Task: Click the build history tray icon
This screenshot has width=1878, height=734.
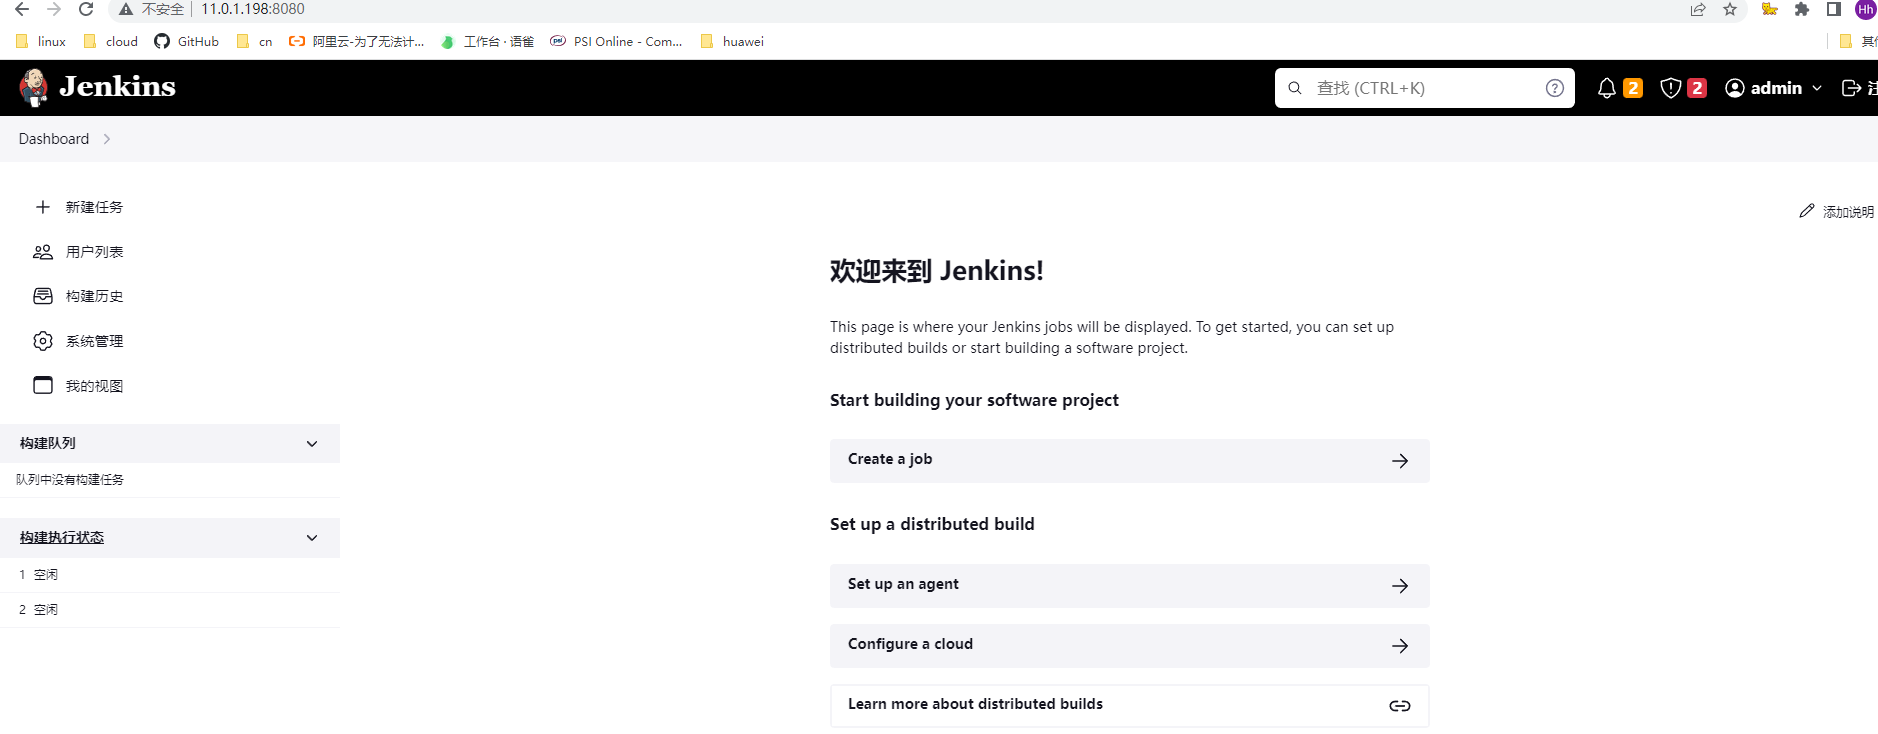Action: pos(43,296)
